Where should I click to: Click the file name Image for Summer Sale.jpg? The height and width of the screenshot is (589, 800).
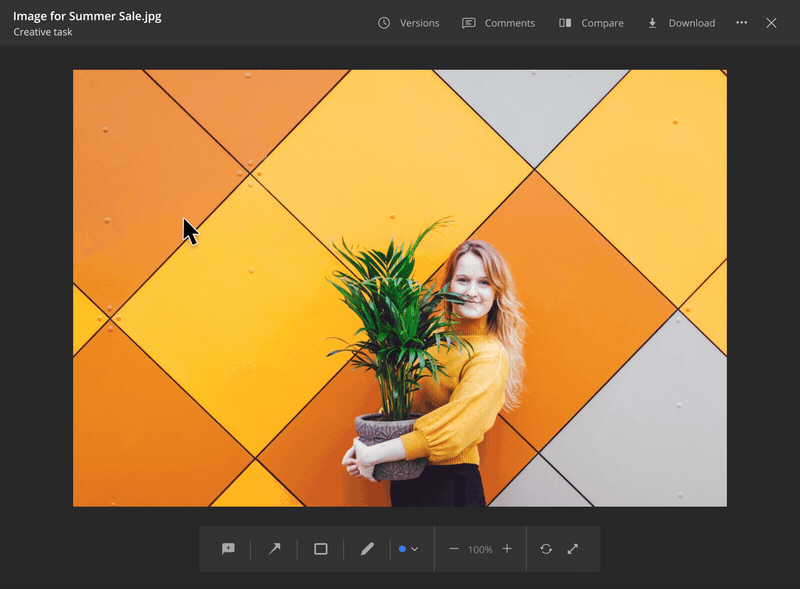[87, 16]
